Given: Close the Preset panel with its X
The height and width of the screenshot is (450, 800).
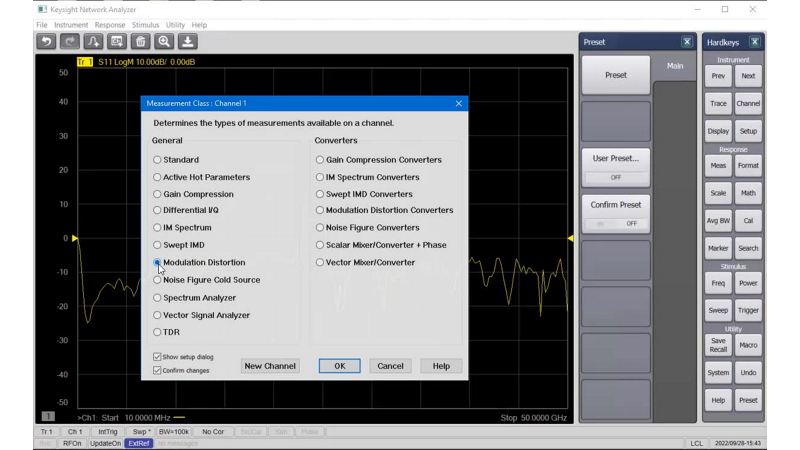Looking at the screenshot, I should pyautogui.click(x=687, y=42).
